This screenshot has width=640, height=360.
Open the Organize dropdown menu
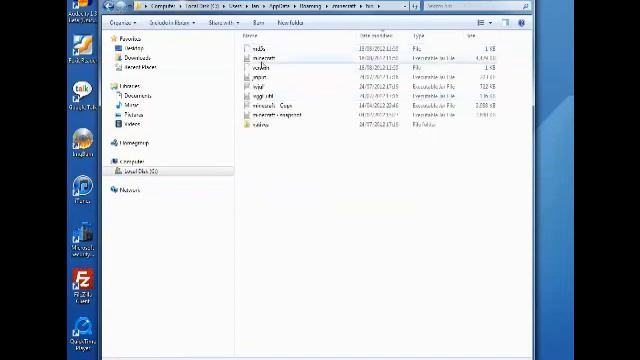pyautogui.click(x=123, y=23)
